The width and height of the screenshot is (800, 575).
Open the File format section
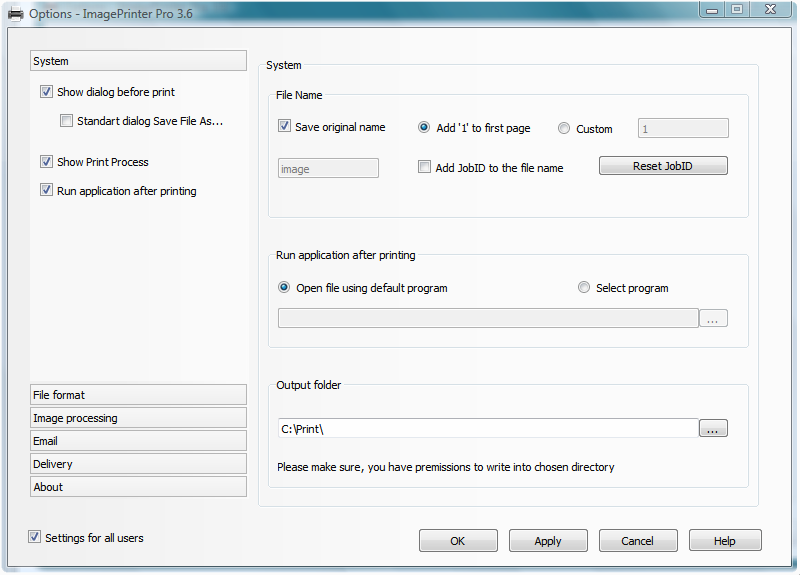tap(138, 395)
